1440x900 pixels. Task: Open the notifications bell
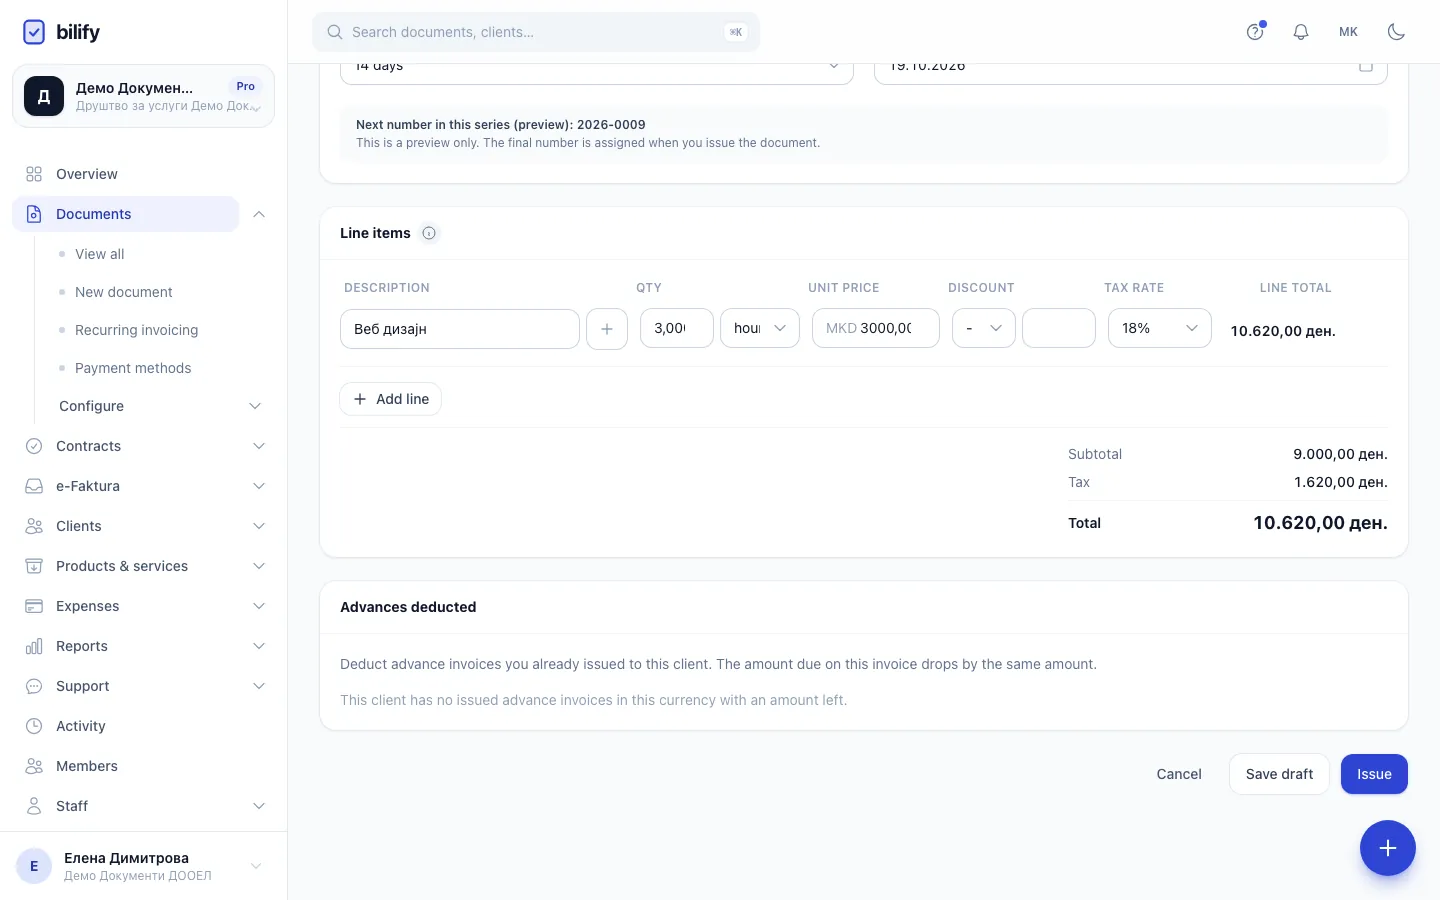(1301, 32)
